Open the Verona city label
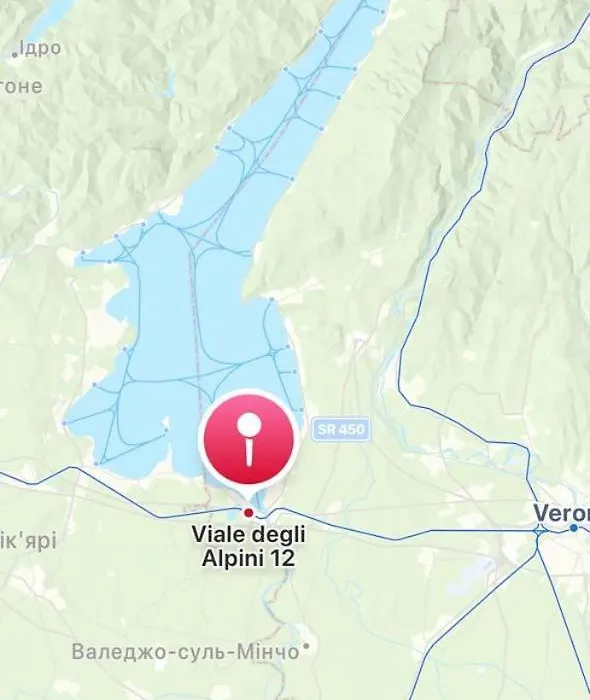Viewport: 590px width, 700px height. [x=562, y=512]
